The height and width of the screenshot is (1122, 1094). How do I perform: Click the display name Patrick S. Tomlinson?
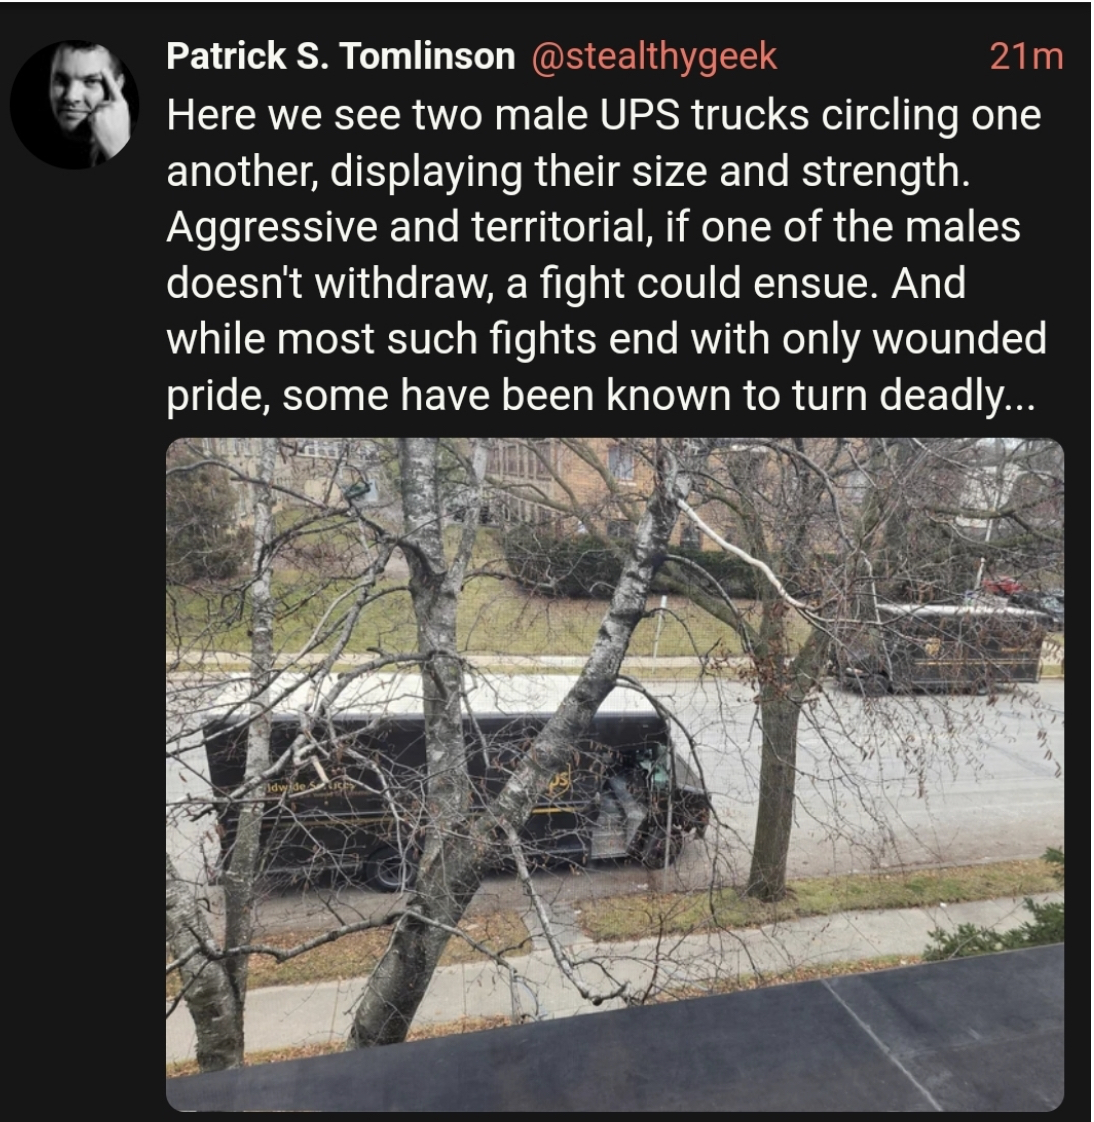[341, 56]
